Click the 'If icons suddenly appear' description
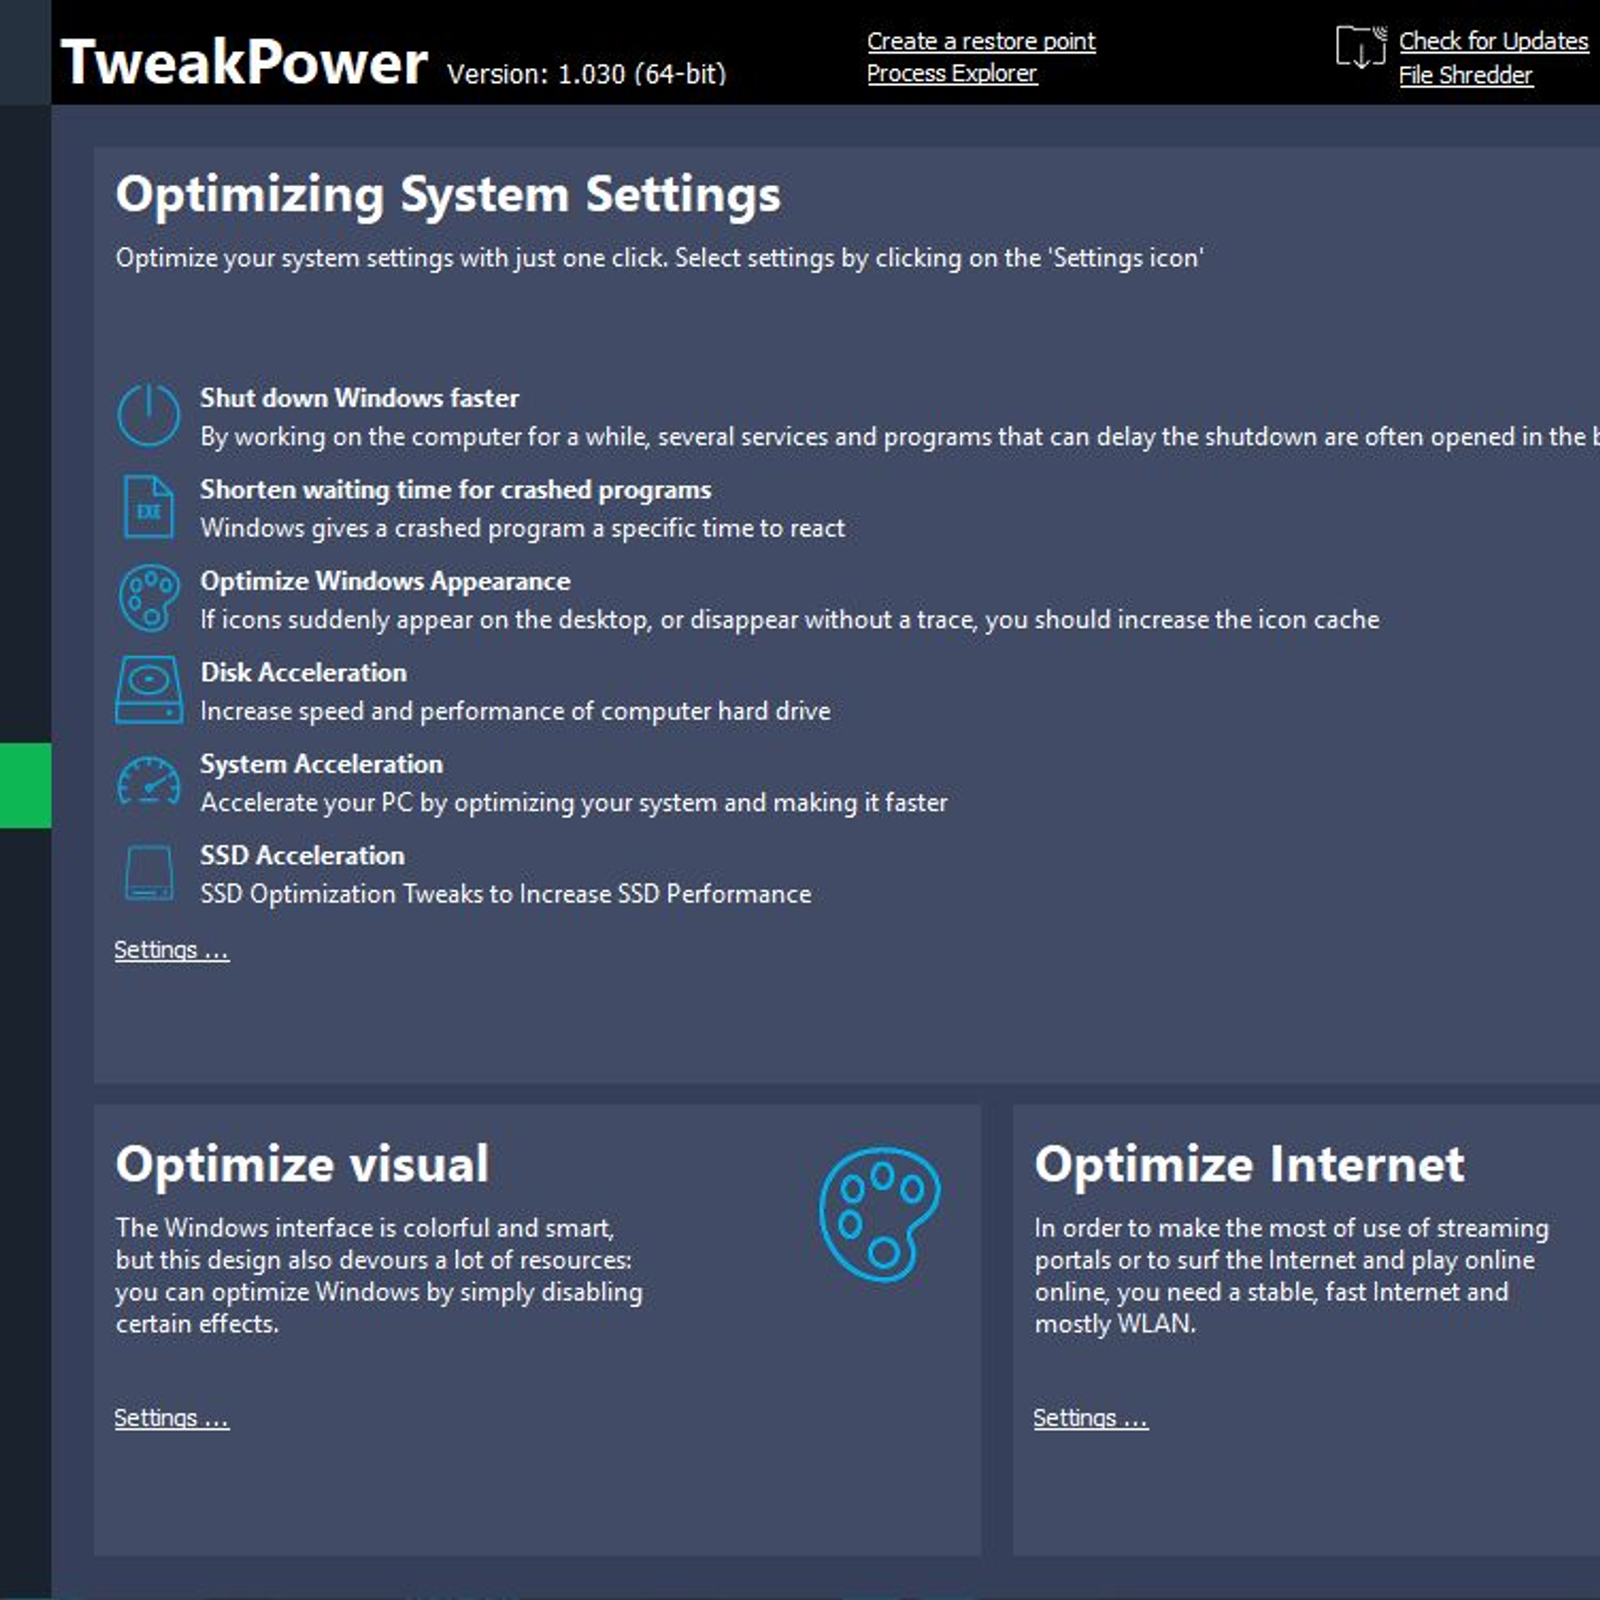Viewport: 1600px width, 1600px height. click(x=789, y=620)
